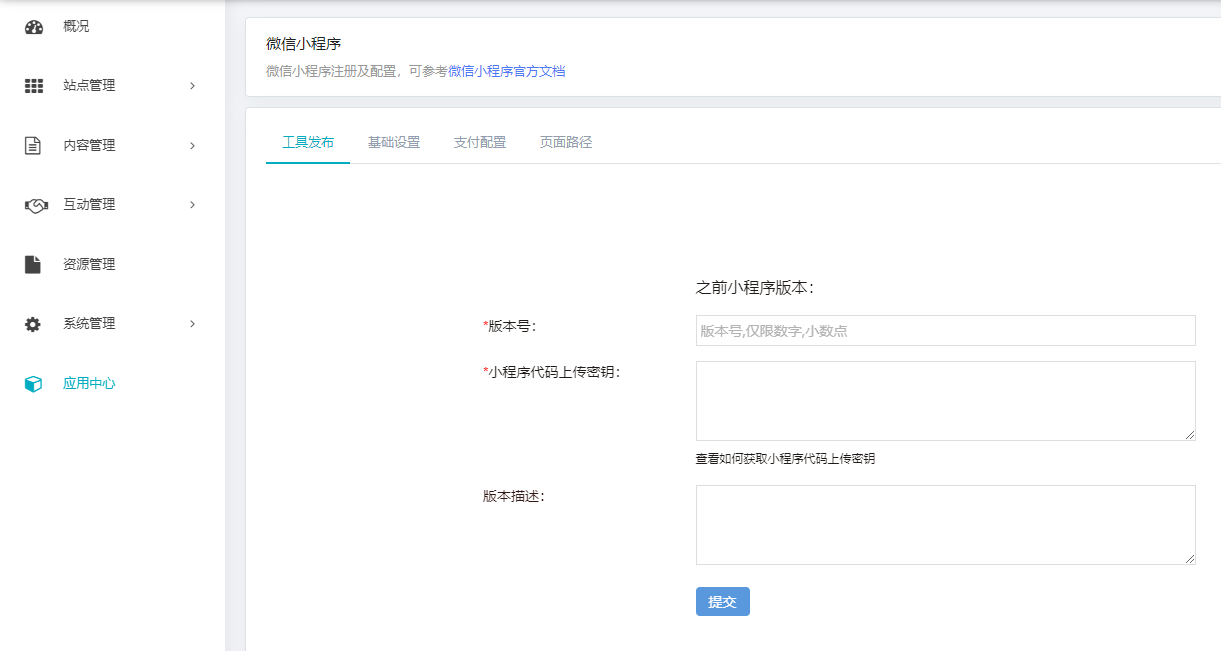Viewport: 1221px width, 651px height.
Task: Expand the 内容管理 chevron arrow
Action: (x=192, y=146)
